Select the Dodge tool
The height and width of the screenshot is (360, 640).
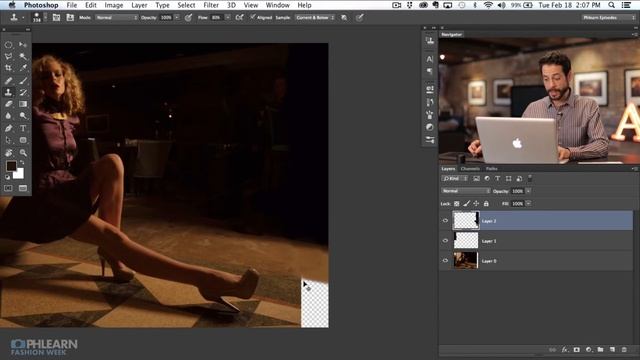23,116
